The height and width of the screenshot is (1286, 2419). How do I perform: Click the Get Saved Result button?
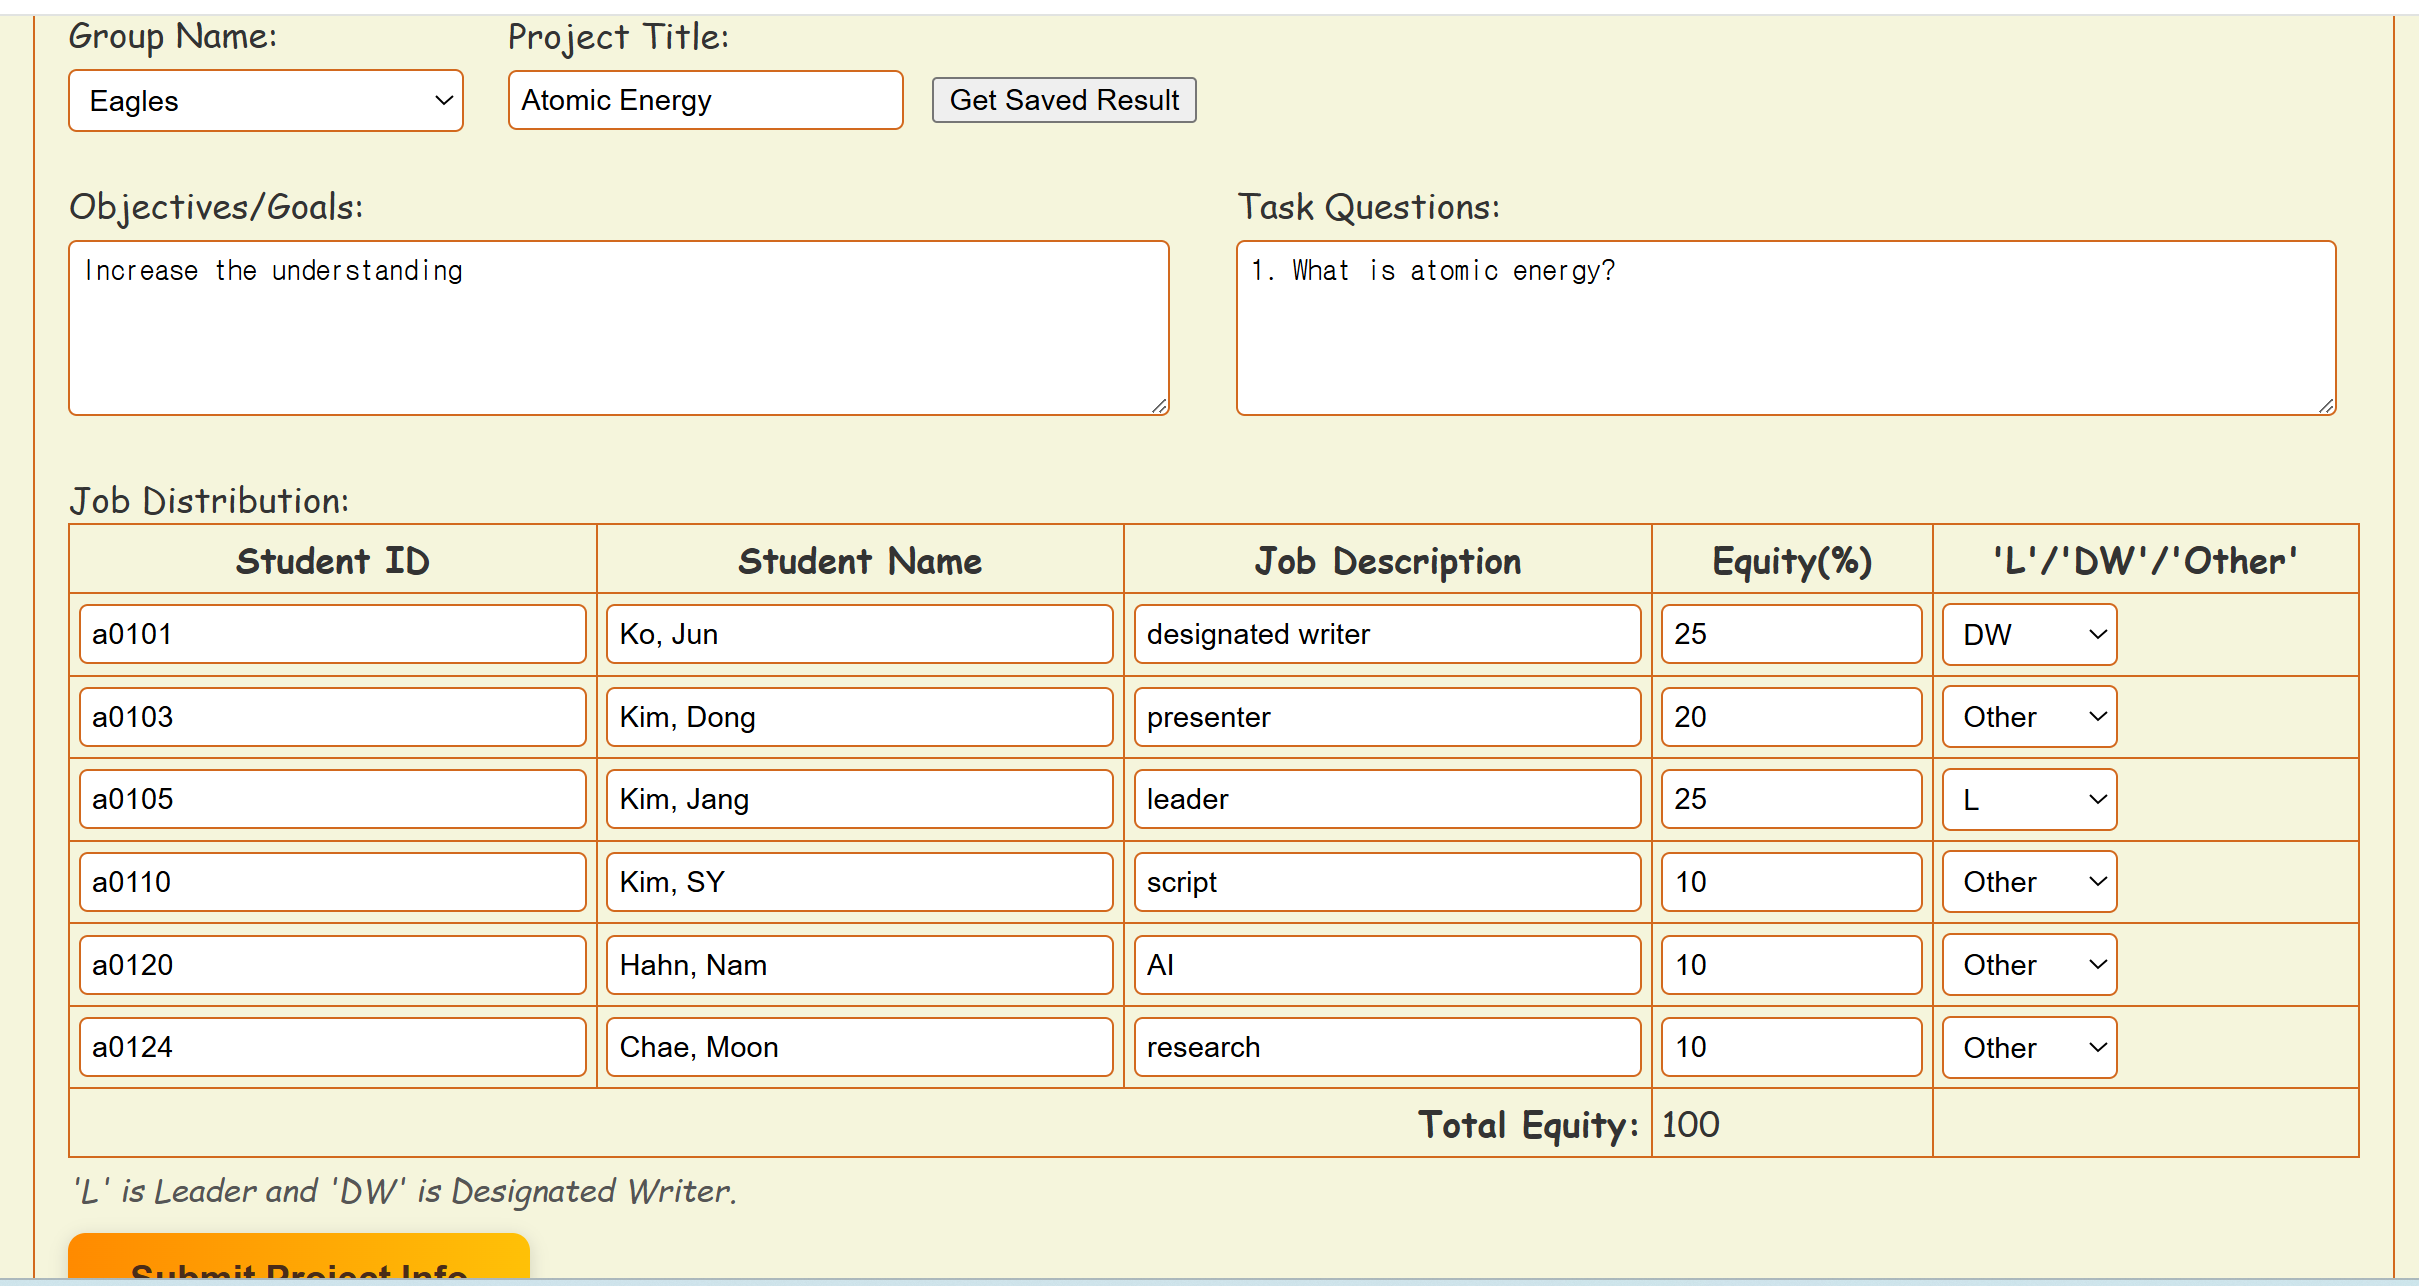click(x=1063, y=101)
